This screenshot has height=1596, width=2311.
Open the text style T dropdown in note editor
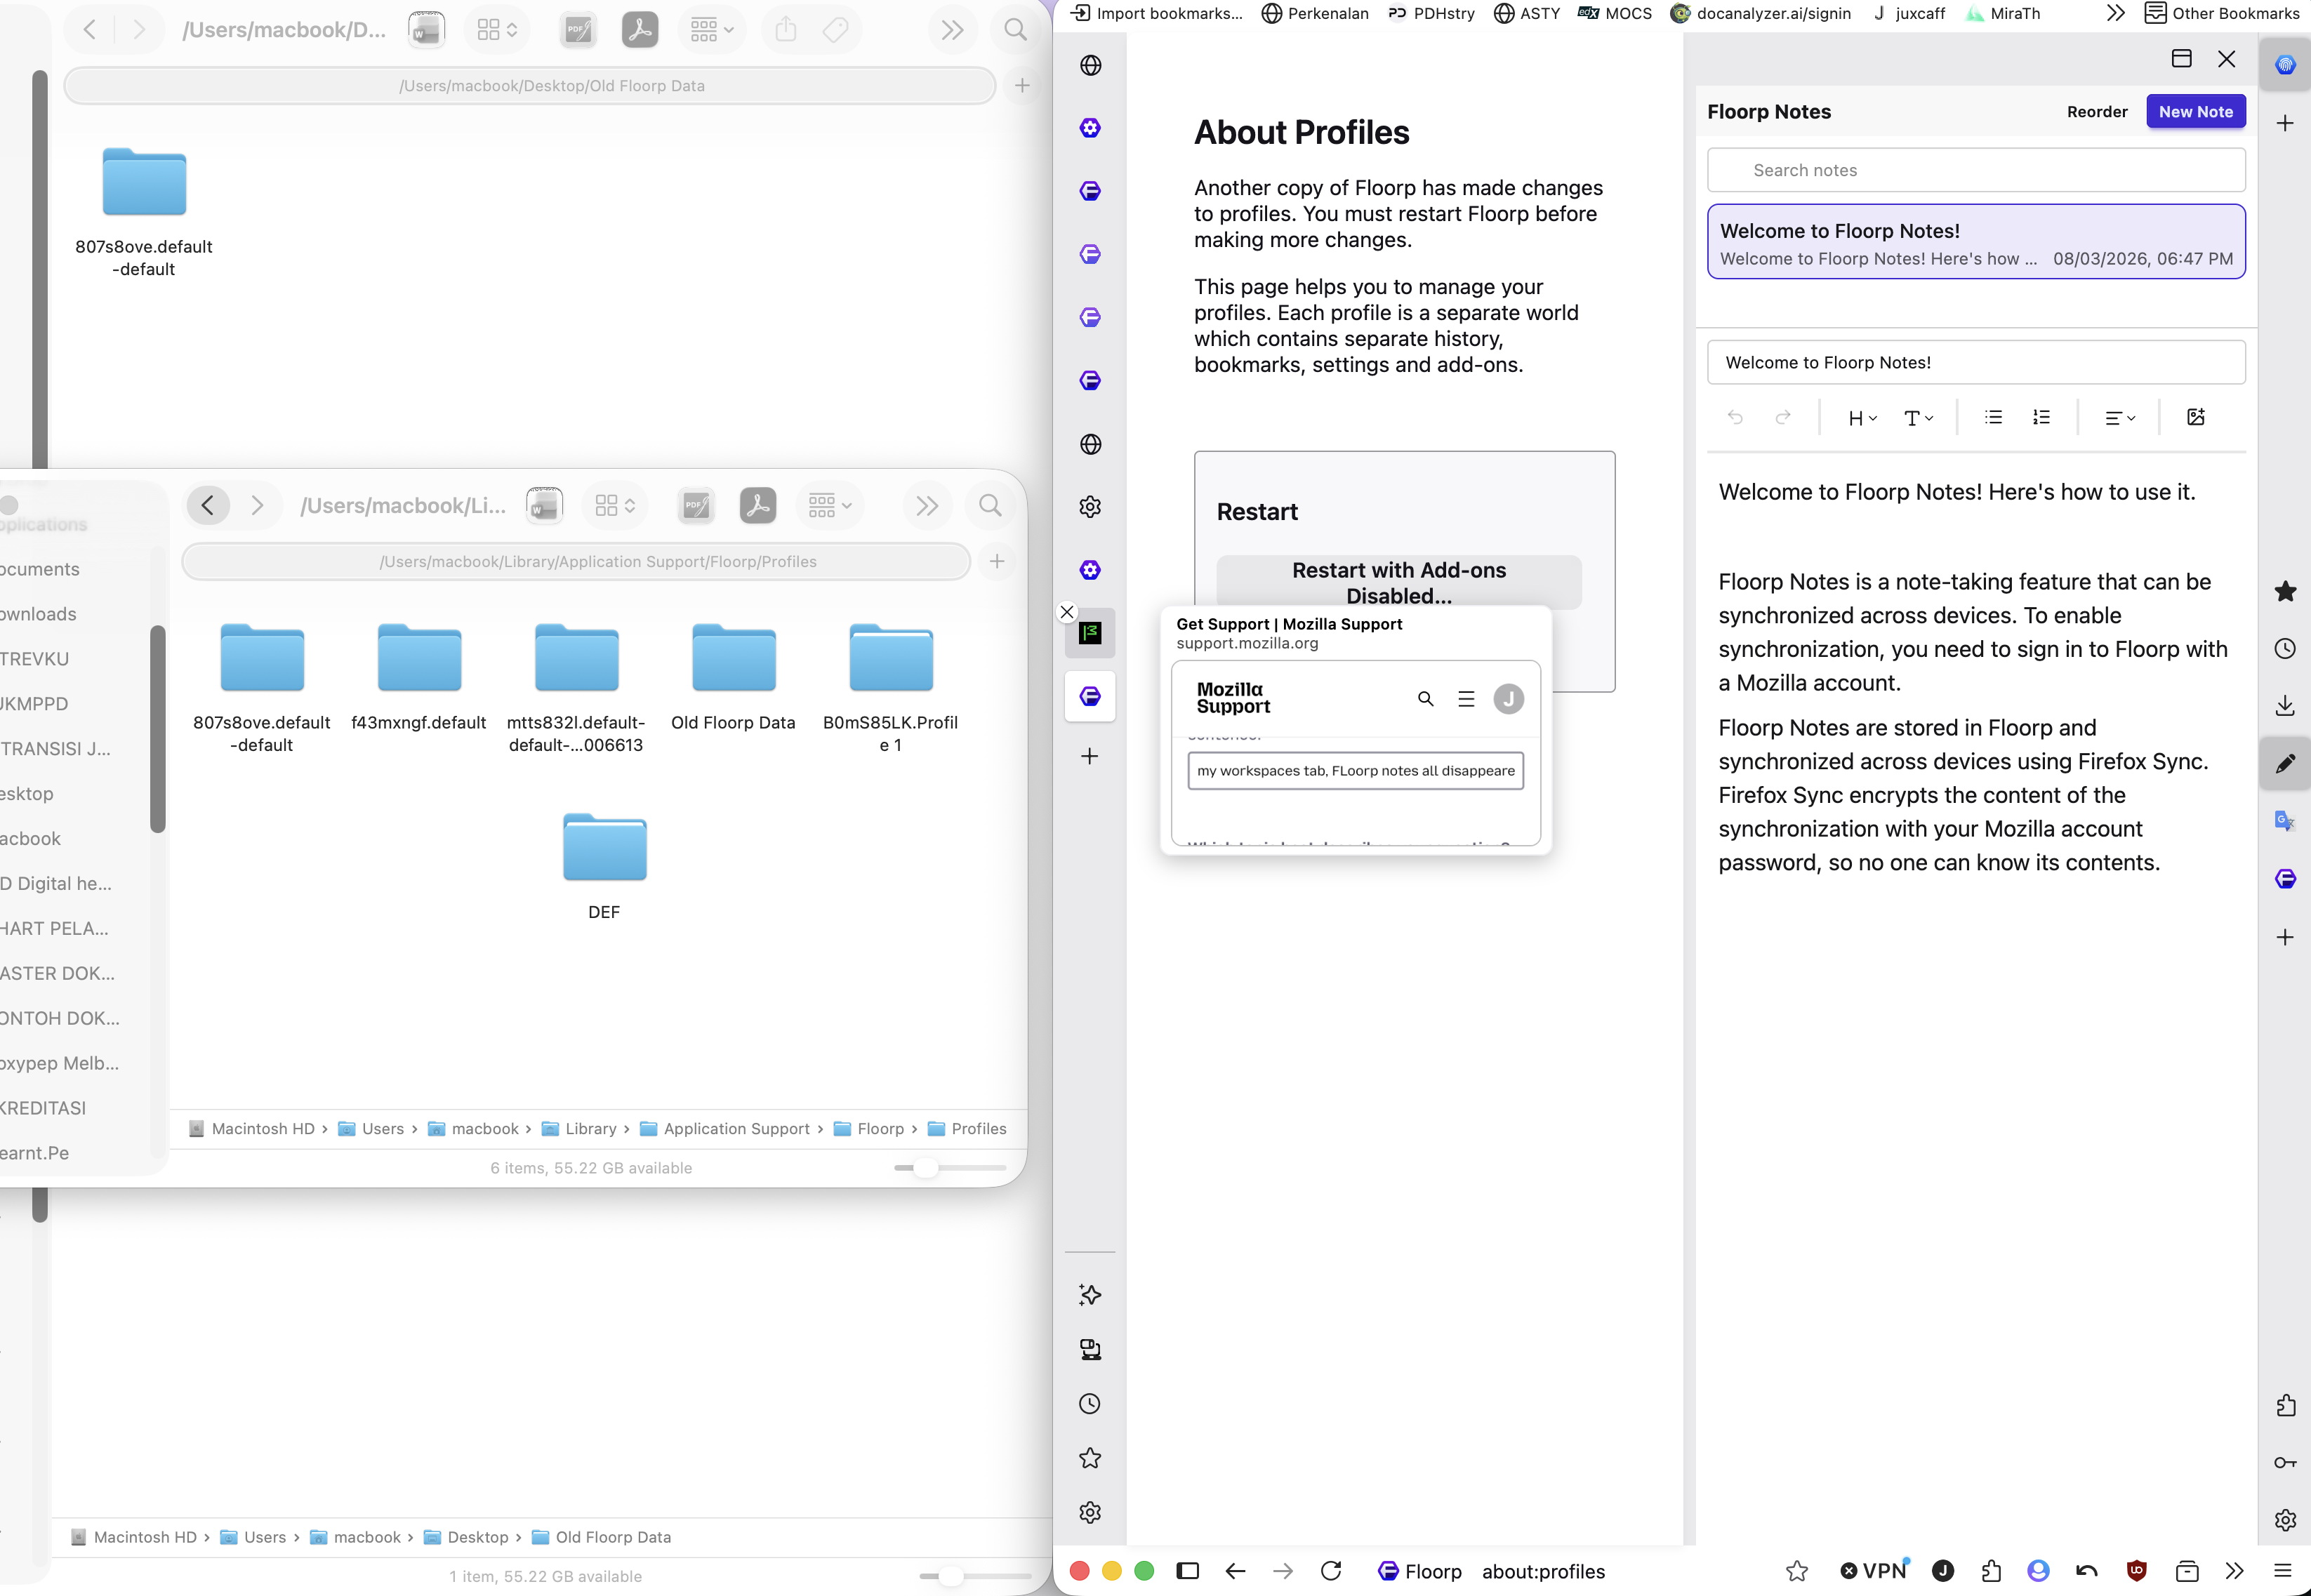click(1918, 418)
